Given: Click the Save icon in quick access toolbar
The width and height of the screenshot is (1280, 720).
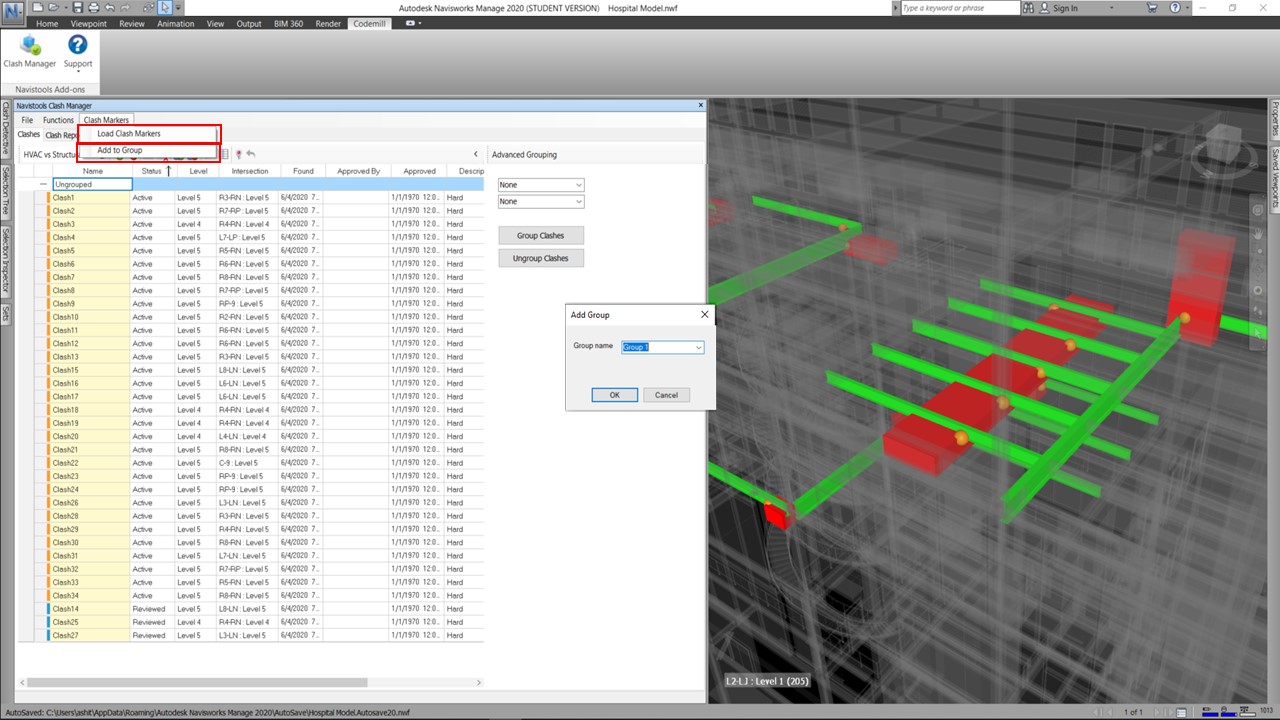Looking at the screenshot, I should point(78,8).
